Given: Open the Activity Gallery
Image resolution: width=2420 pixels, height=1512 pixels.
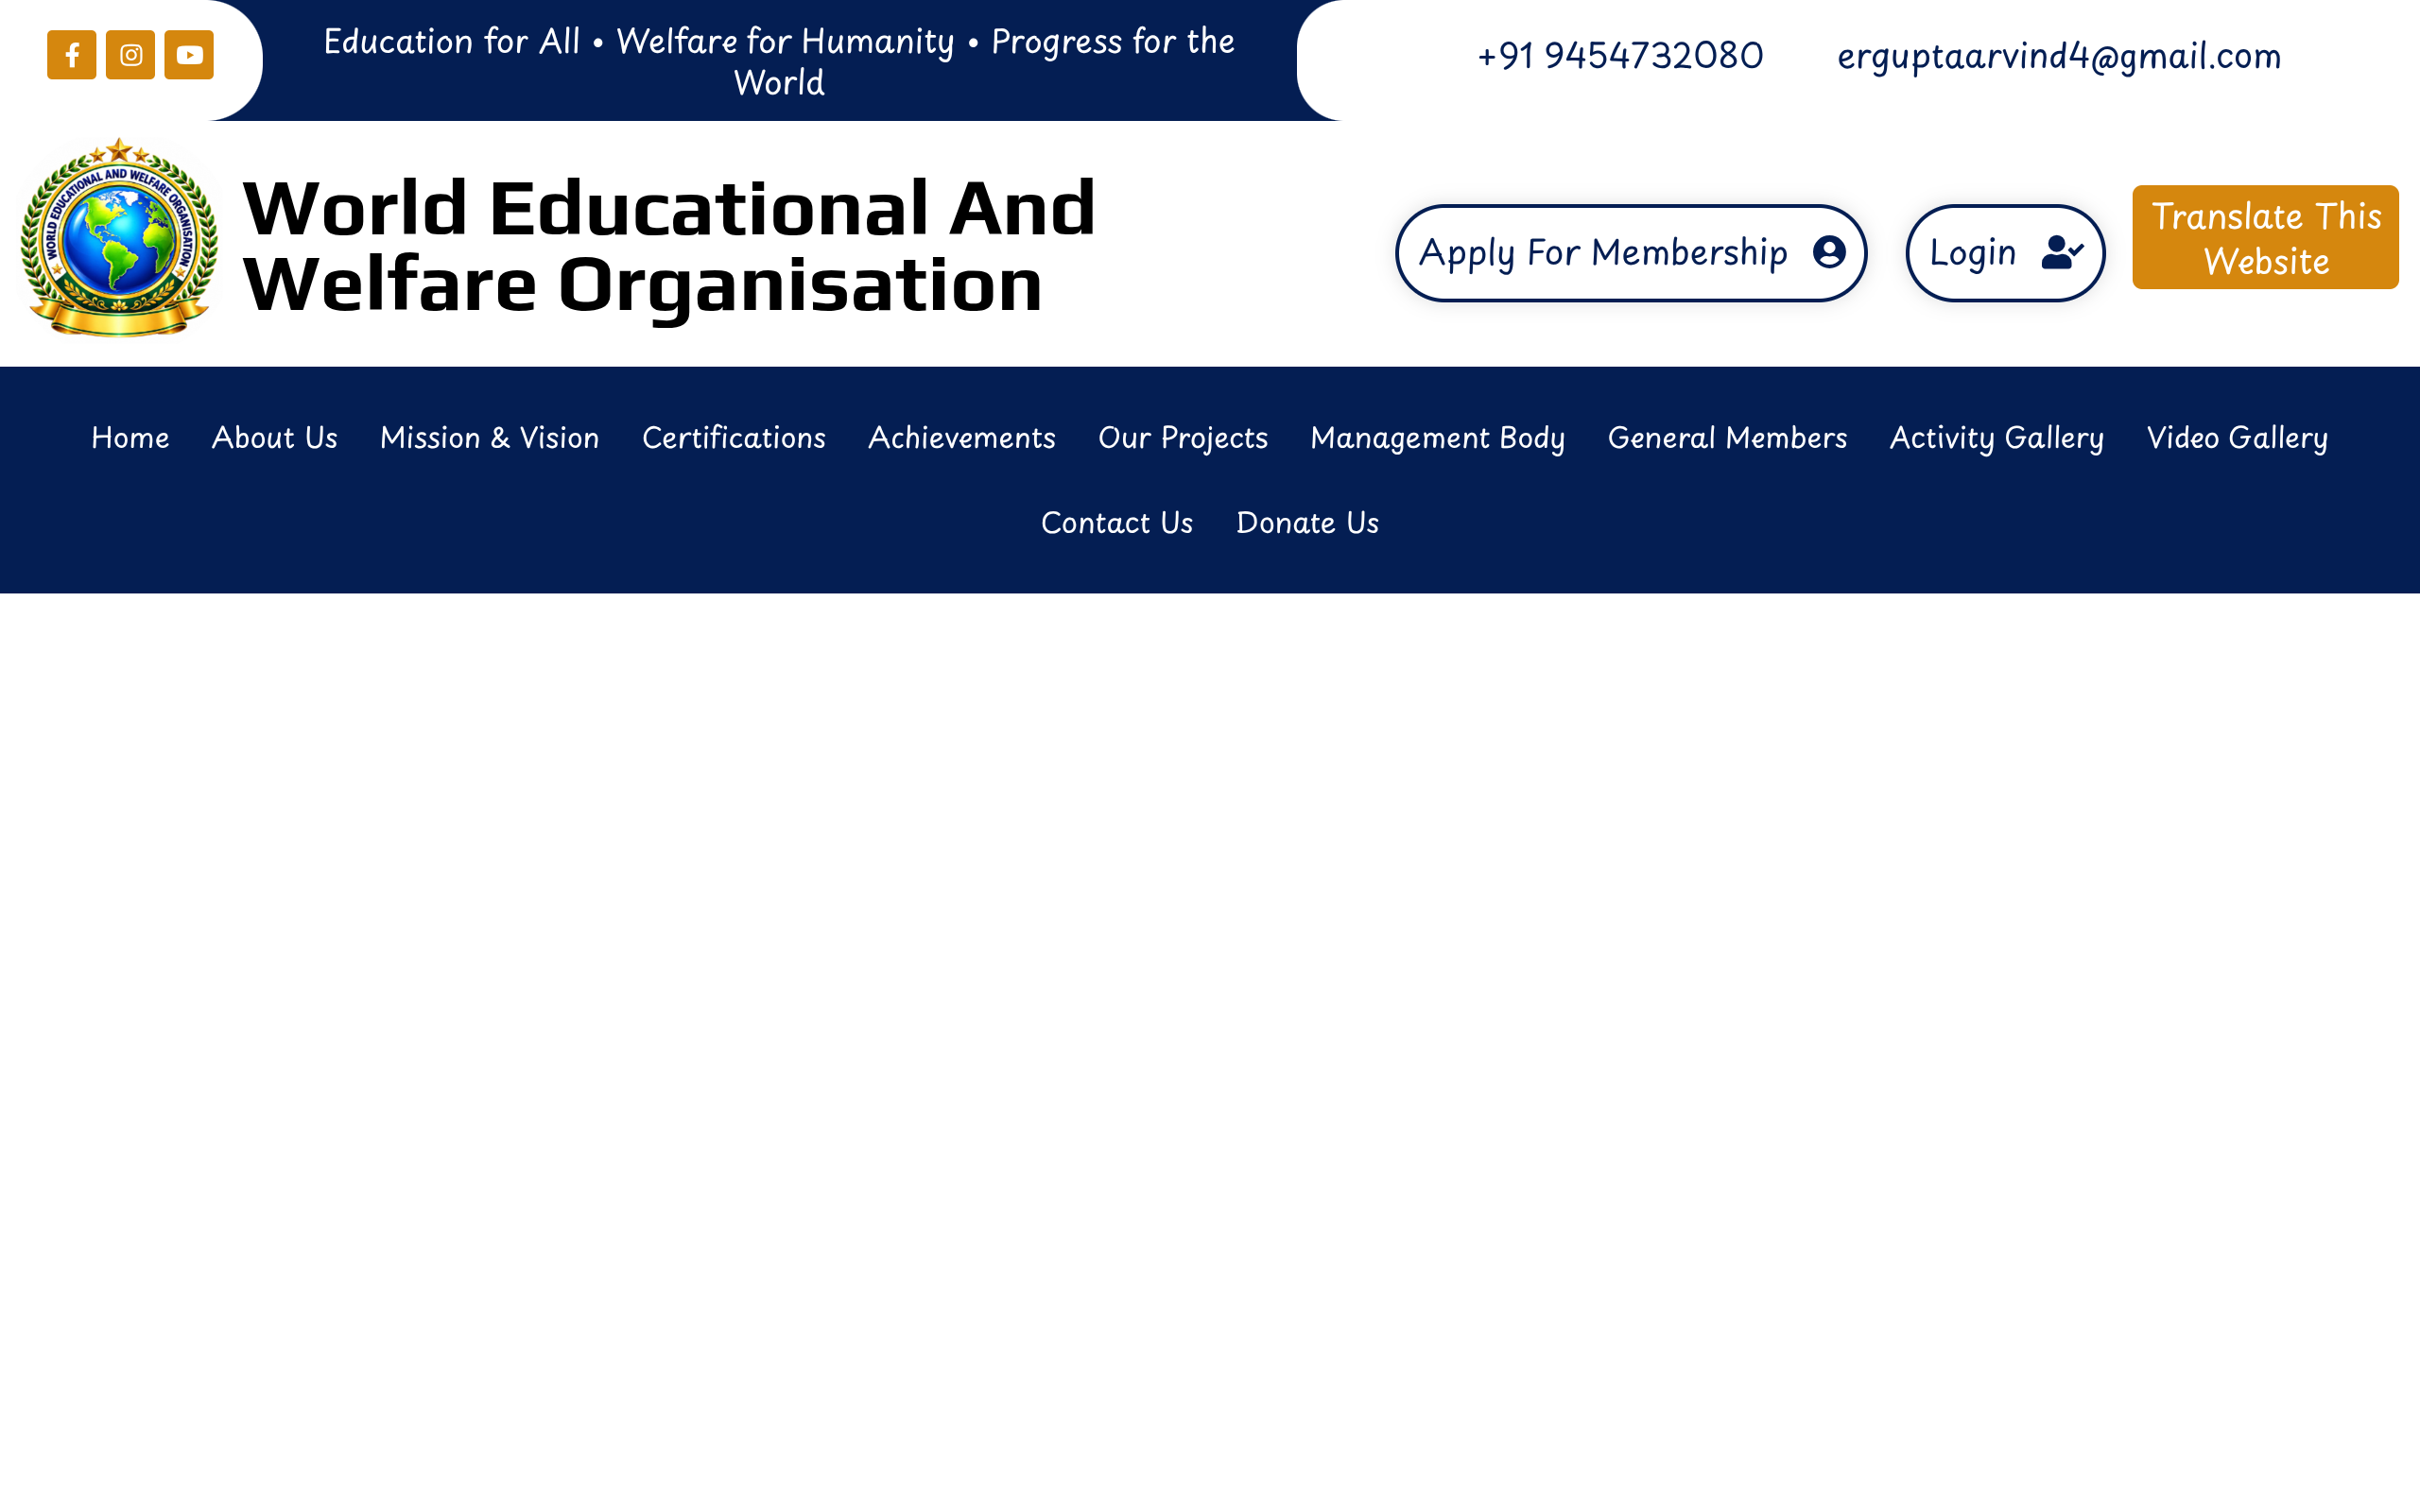Looking at the screenshot, I should 1996,438.
